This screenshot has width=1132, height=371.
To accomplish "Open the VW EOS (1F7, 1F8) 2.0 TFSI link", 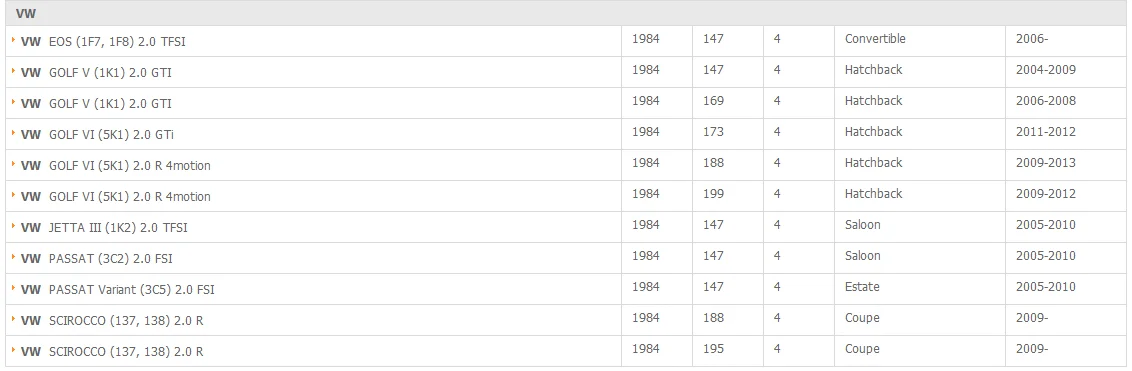I will (103, 42).
